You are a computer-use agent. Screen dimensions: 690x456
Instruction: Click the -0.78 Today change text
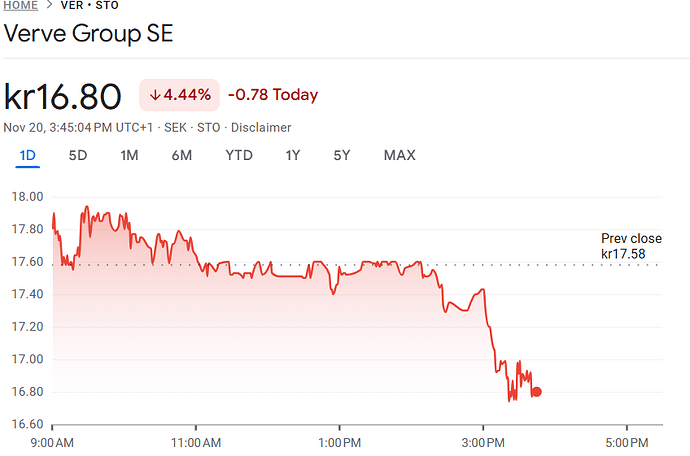pos(273,95)
